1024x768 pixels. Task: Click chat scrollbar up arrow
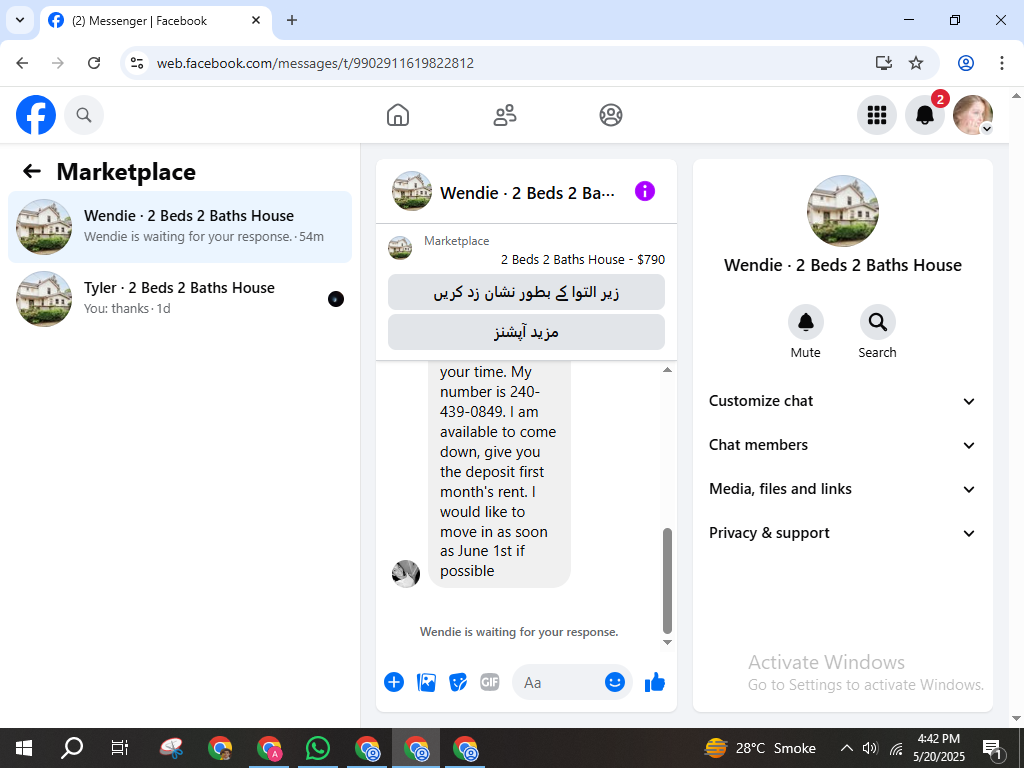[x=667, y=370]
